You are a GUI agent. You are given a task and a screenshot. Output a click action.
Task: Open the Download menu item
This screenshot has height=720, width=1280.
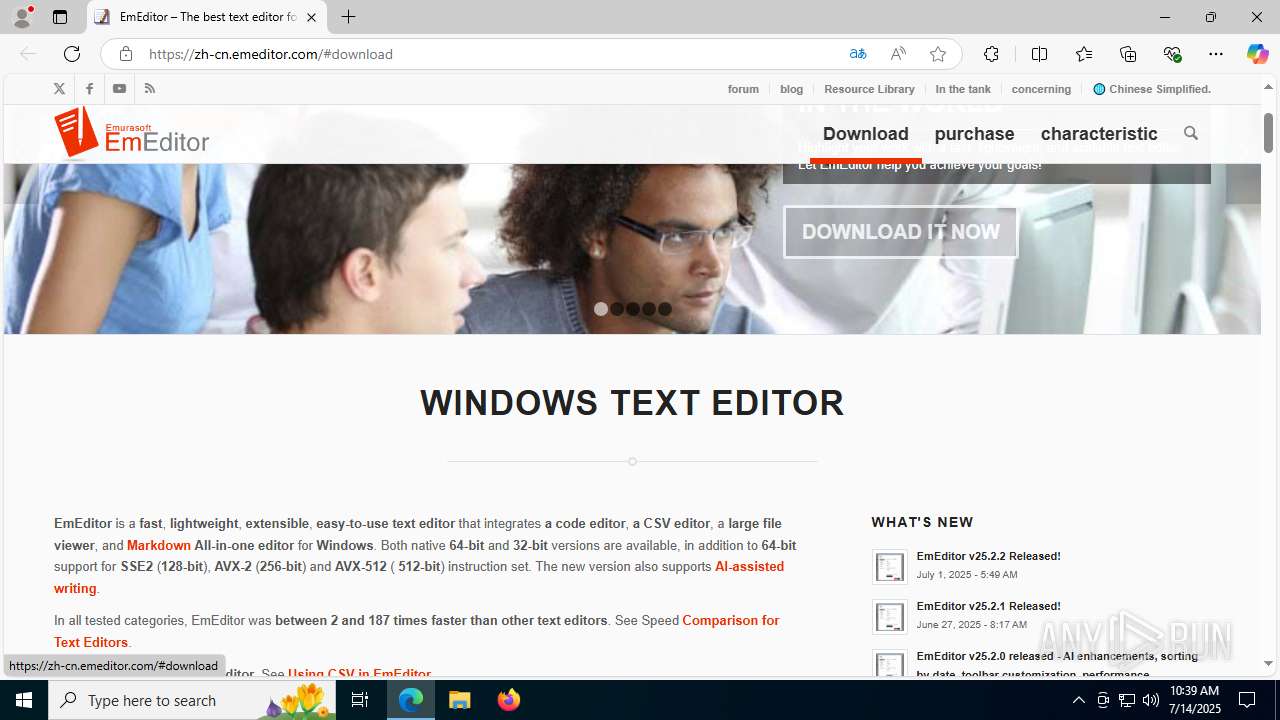tap(866, 133)
